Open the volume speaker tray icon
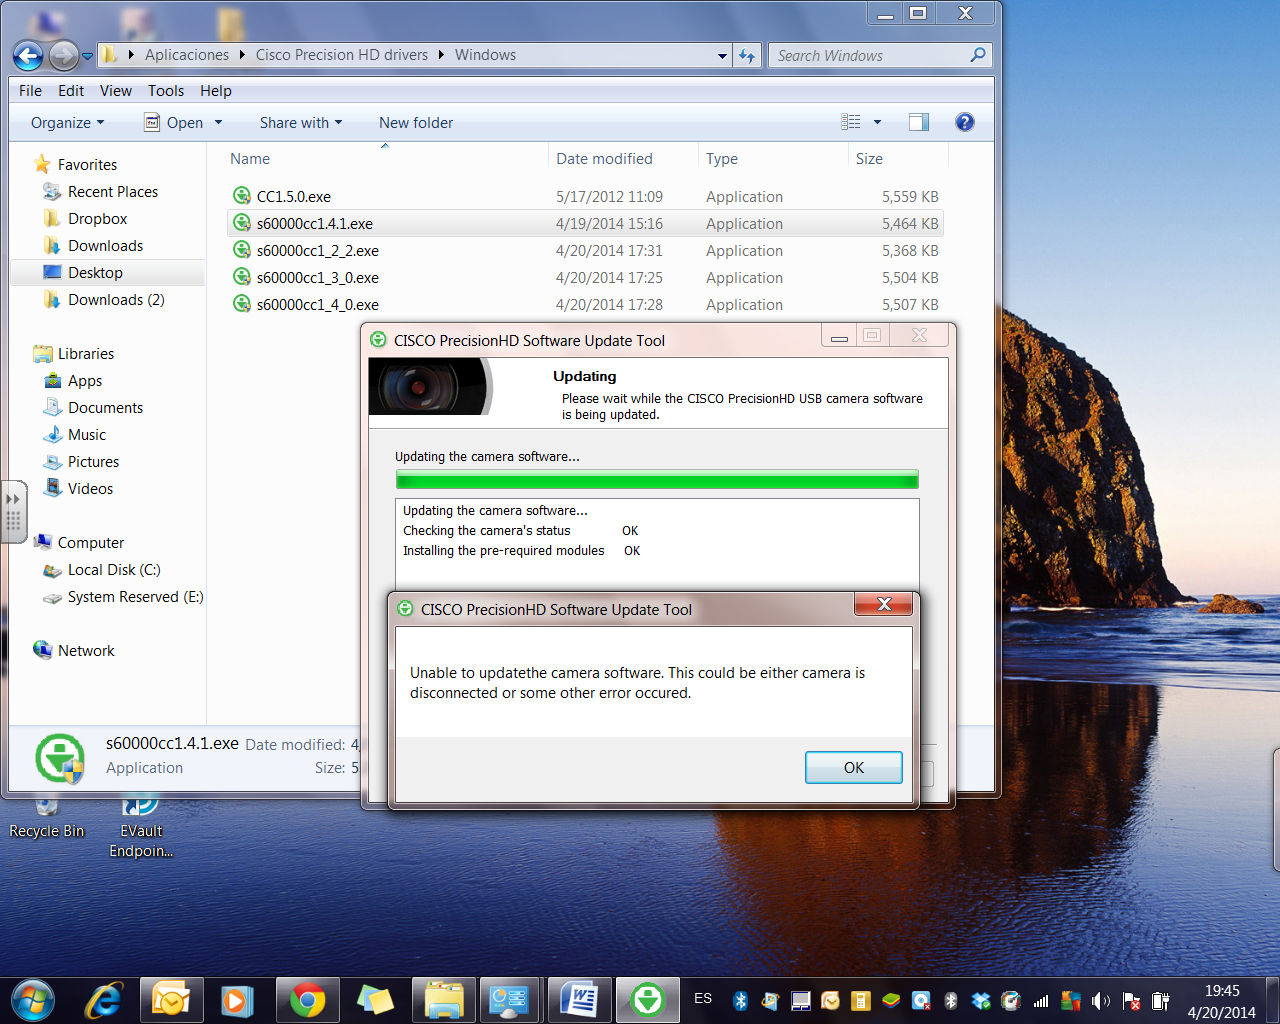Image resolution: width=1280 pixels, height=1024 pixels. click(1101, 1000)
